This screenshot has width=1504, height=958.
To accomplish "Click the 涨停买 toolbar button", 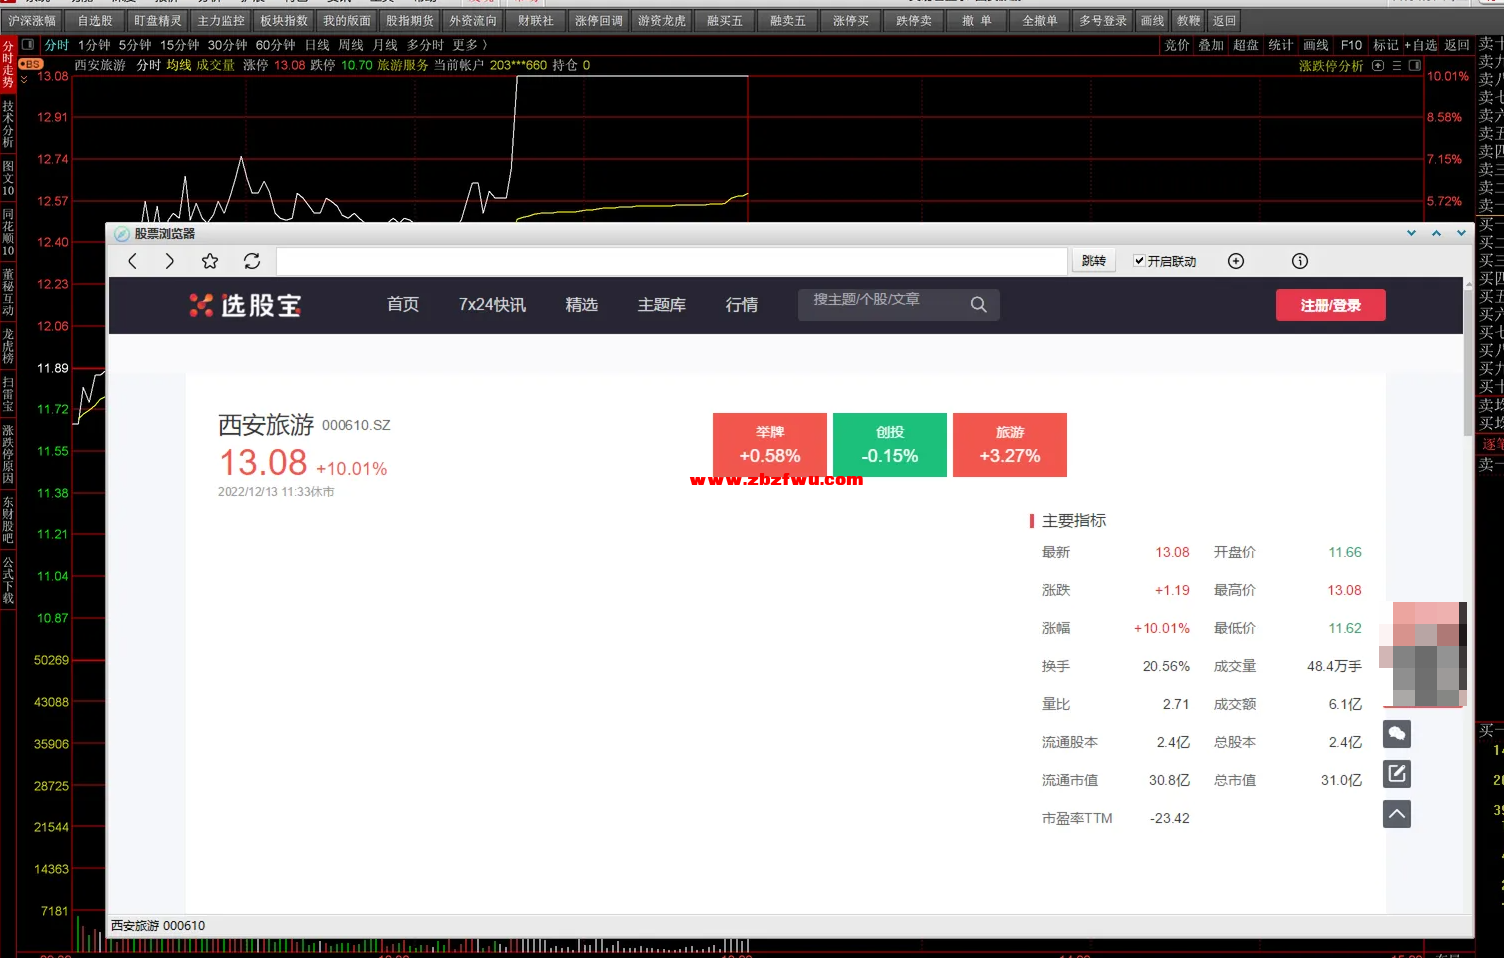I will [851, 20].
